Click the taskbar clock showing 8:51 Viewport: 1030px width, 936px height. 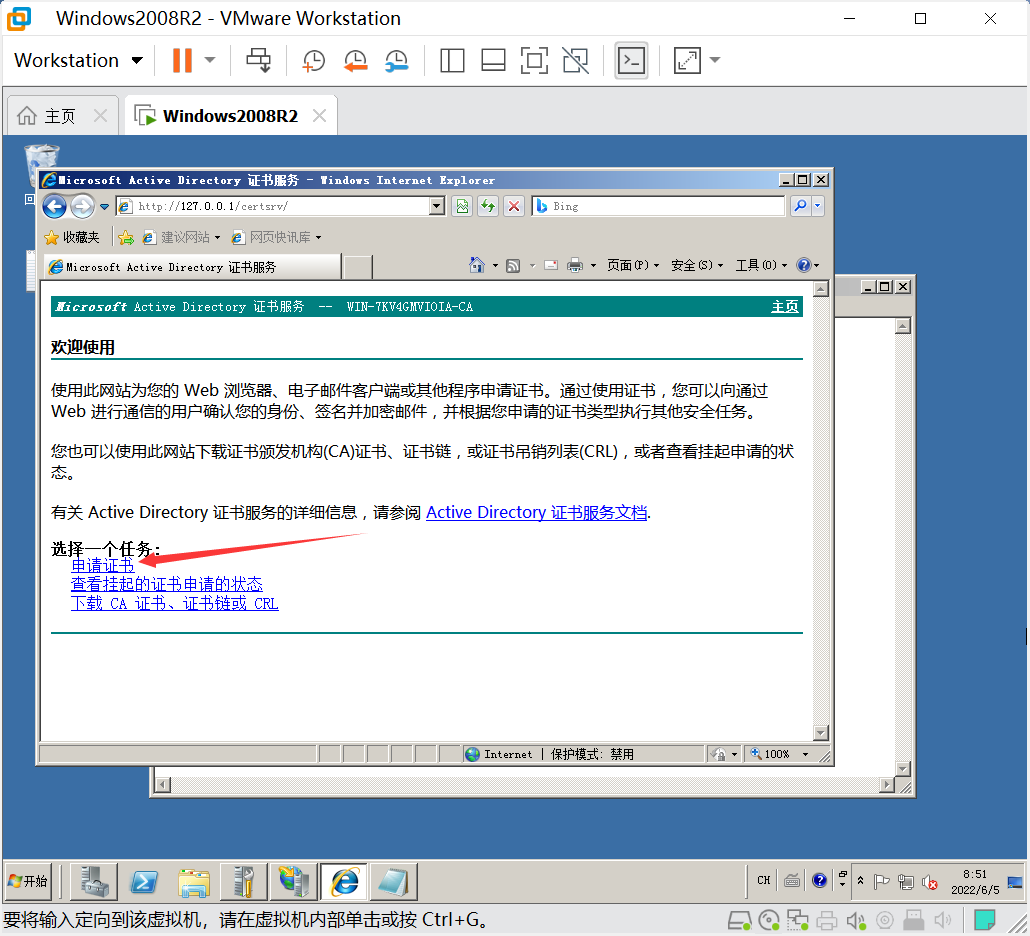975,881
